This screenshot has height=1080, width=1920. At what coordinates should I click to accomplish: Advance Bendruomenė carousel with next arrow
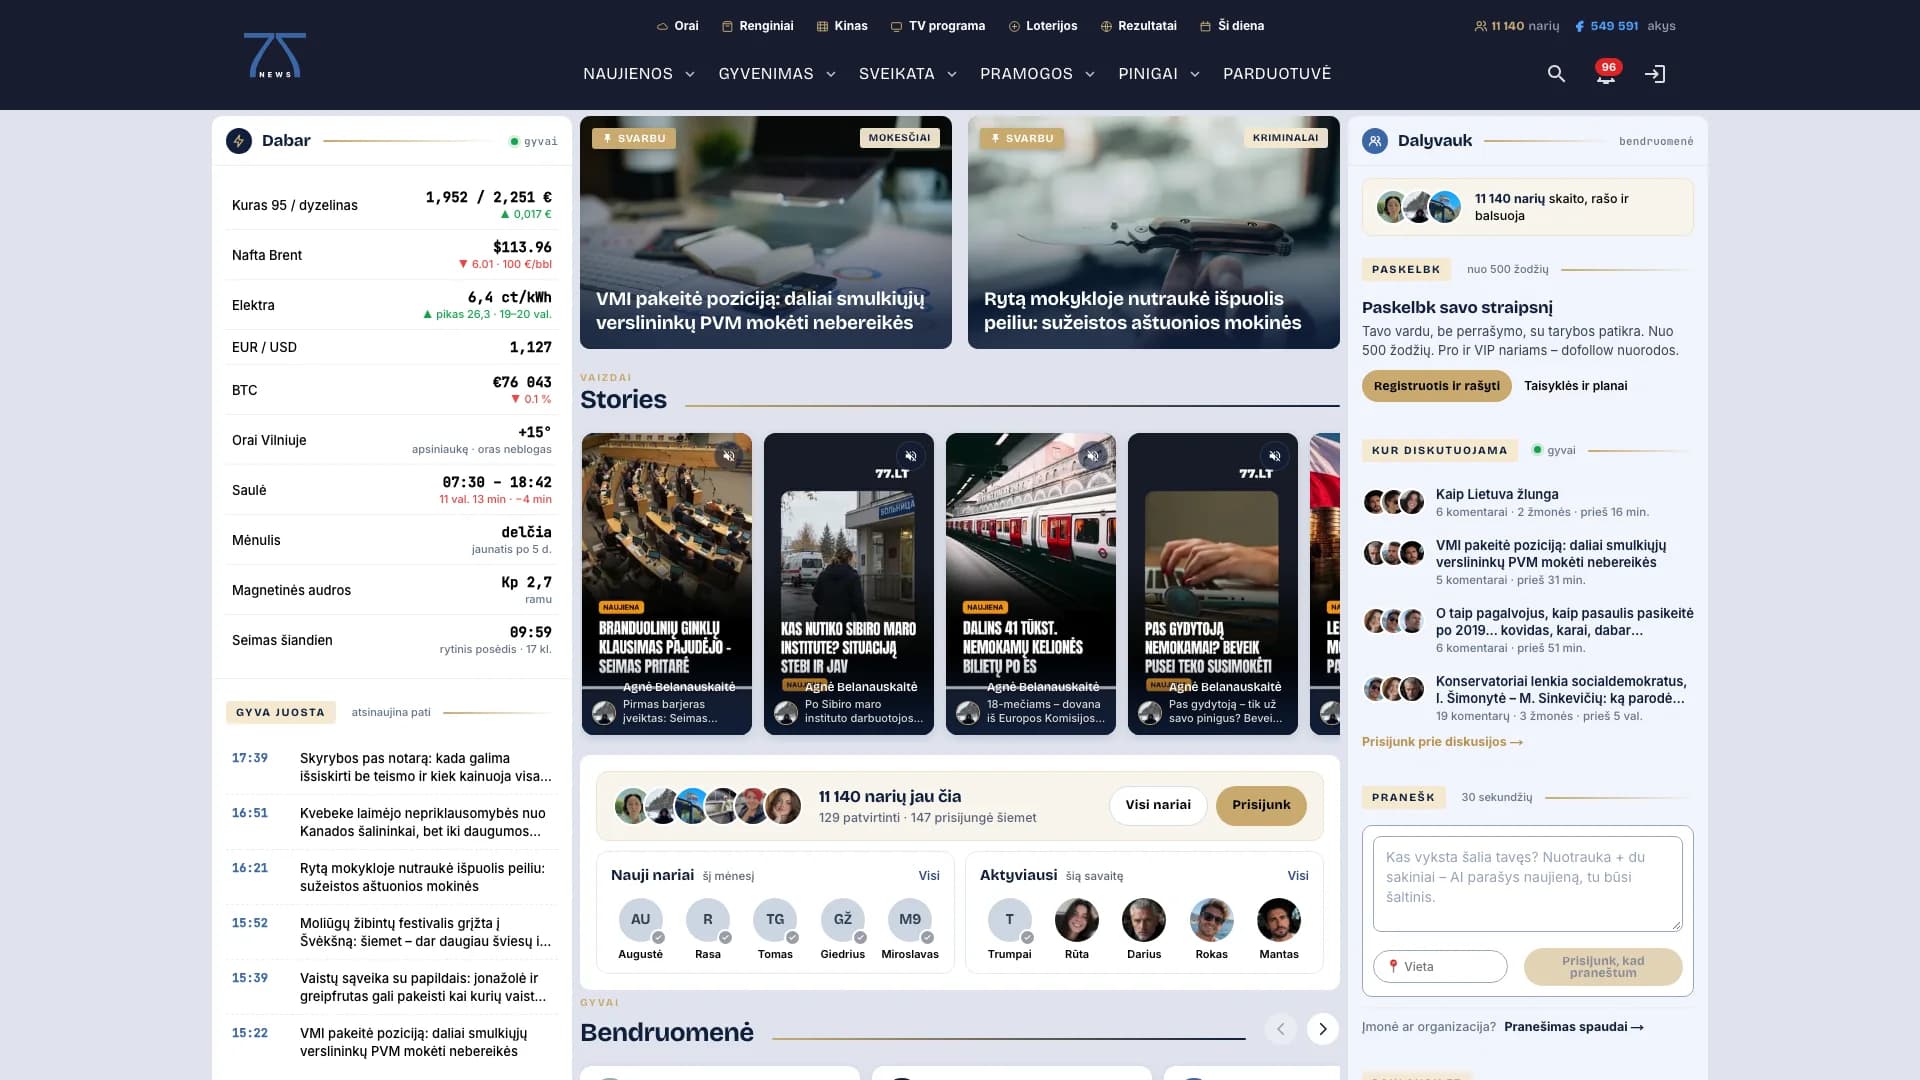[1322, 1029]
